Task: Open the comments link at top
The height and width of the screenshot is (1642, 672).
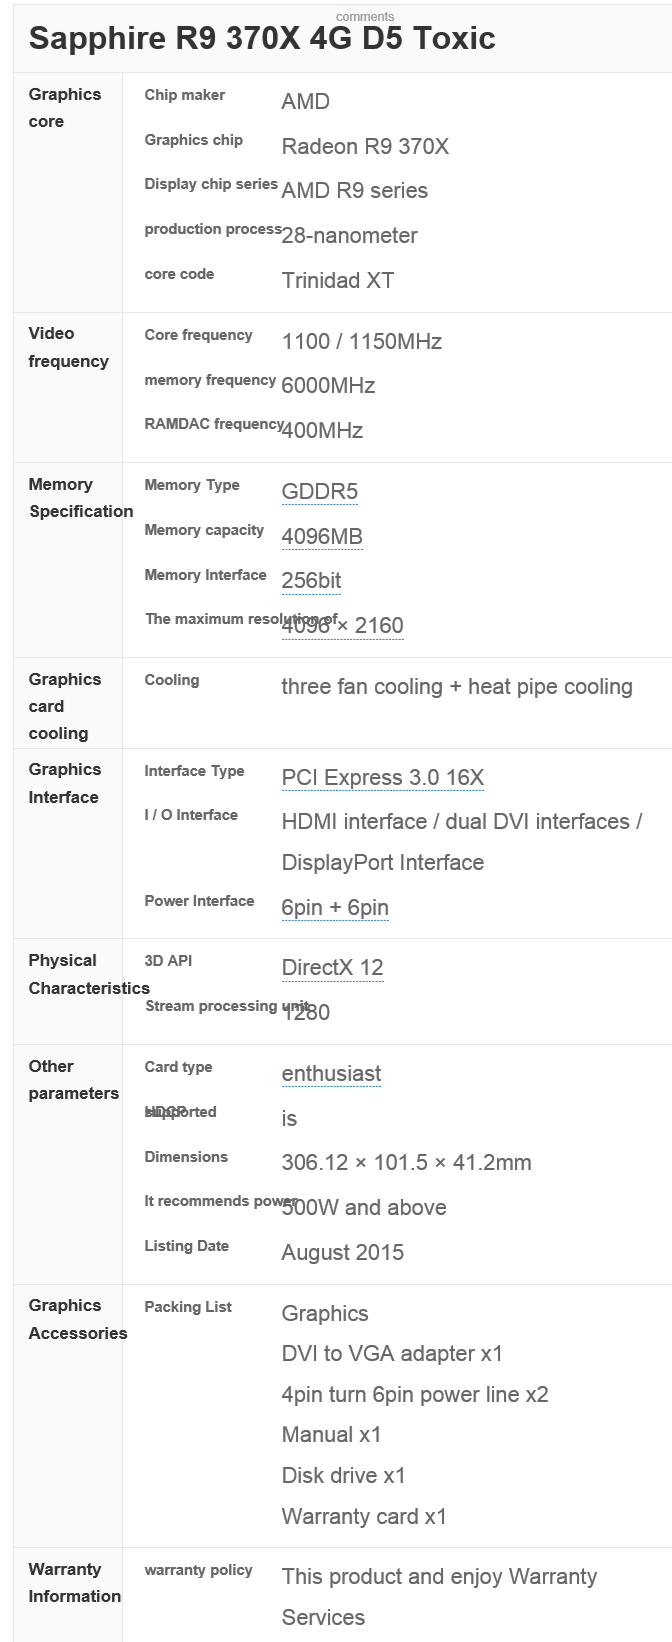Action: (x=365, y=17)
